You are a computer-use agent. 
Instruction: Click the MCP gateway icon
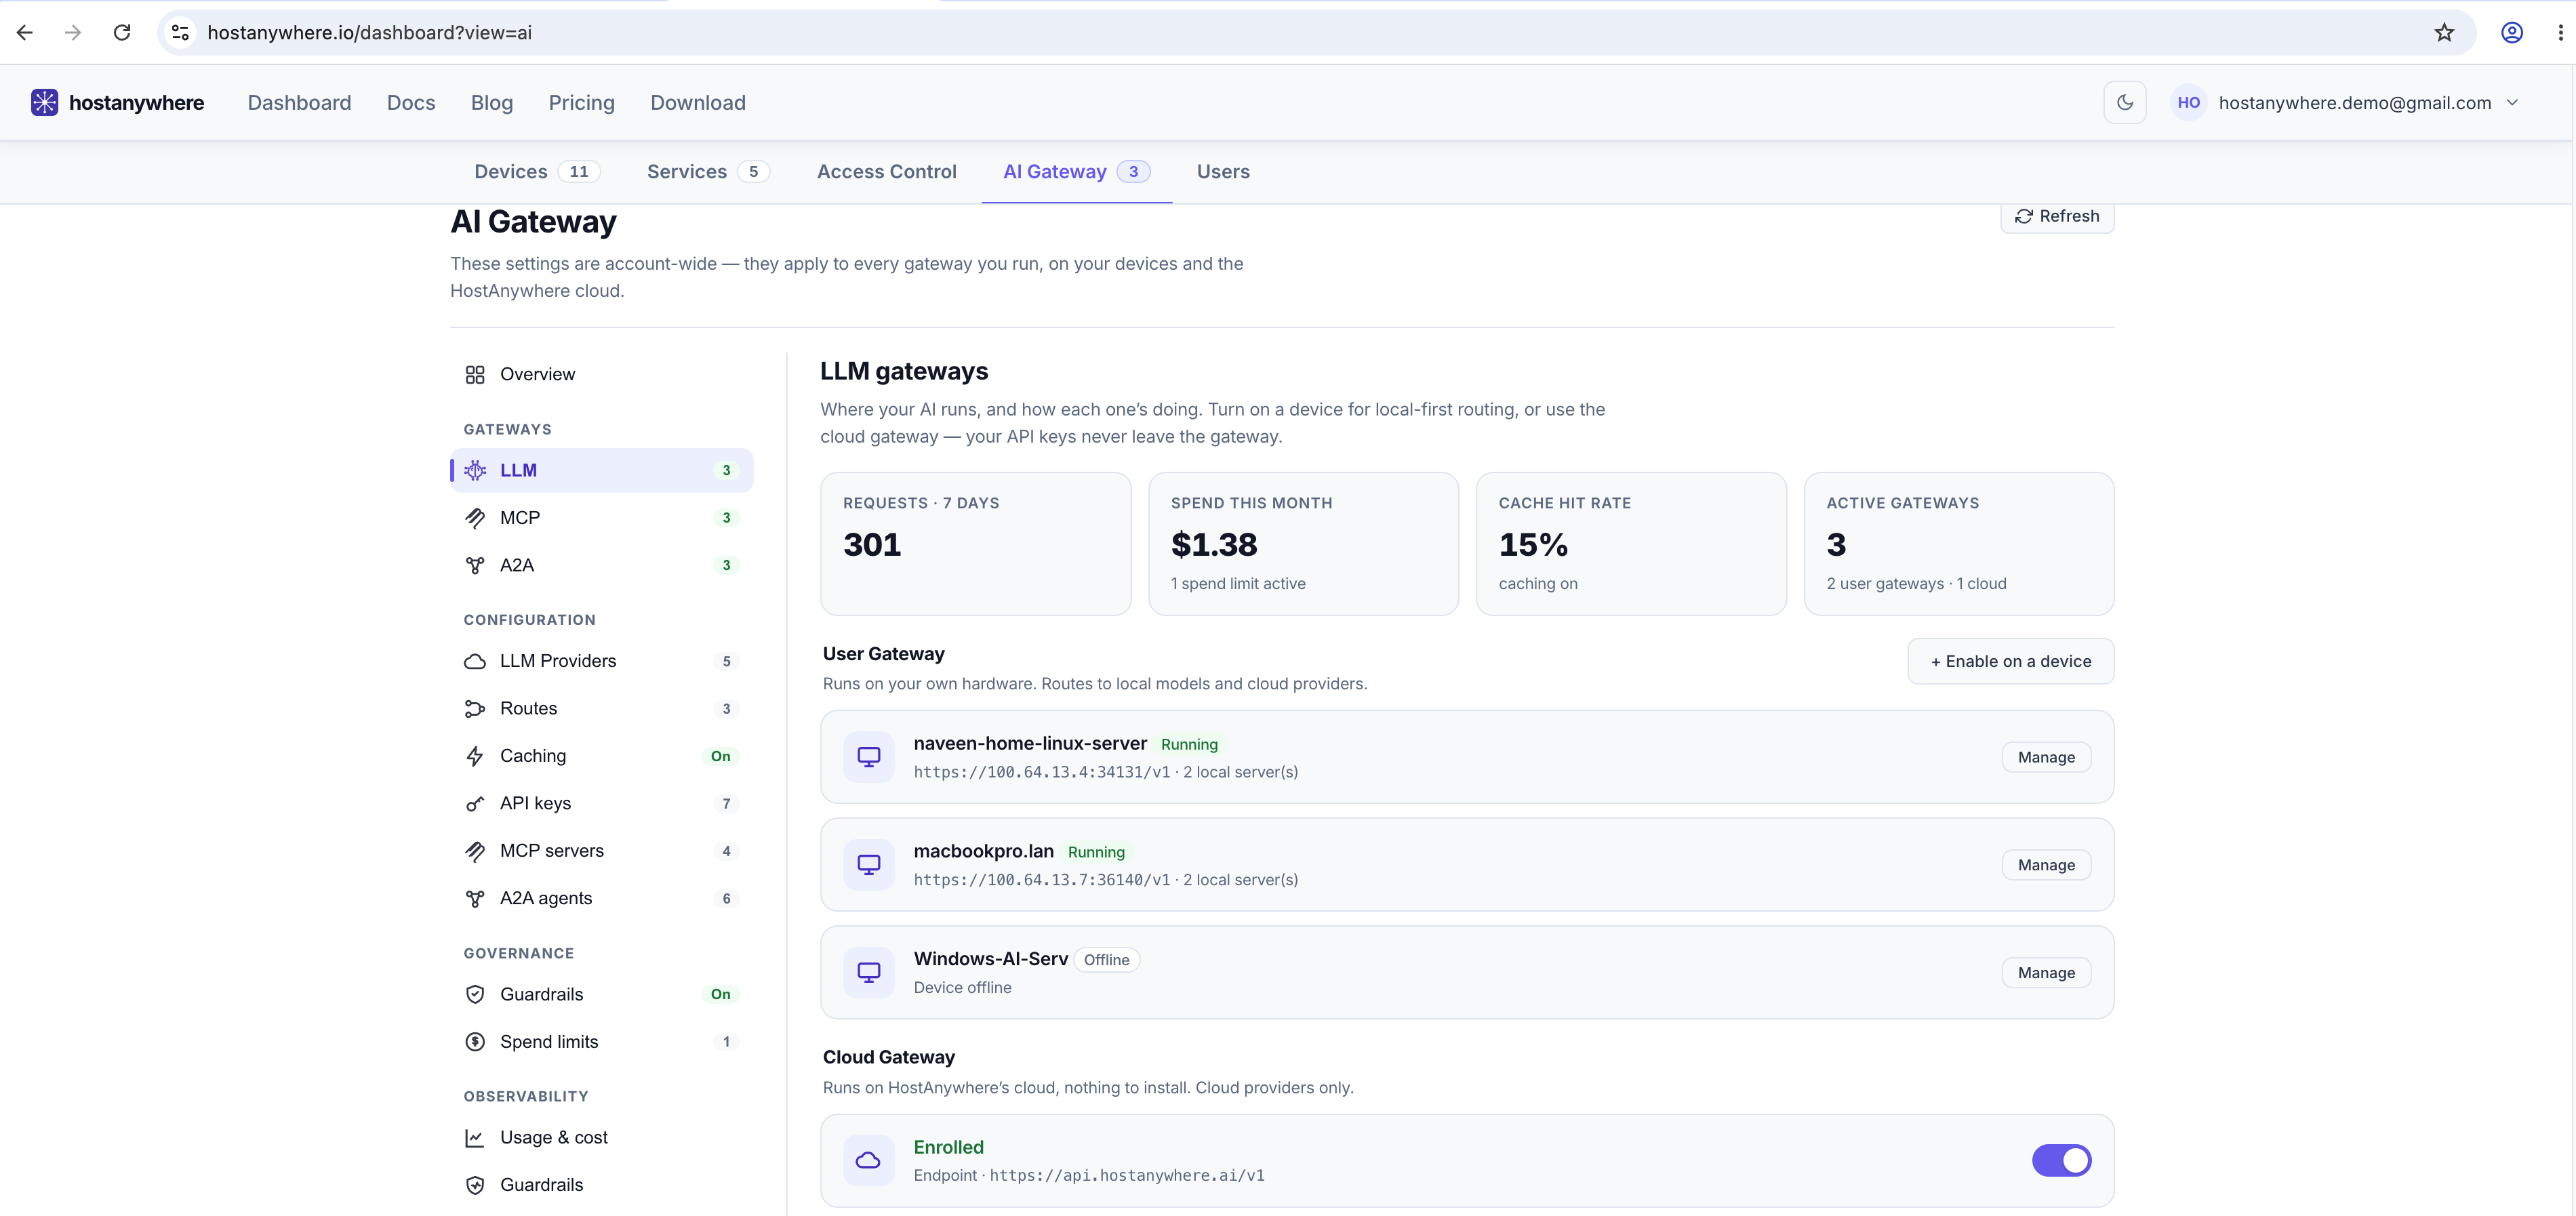pos(475,518)
